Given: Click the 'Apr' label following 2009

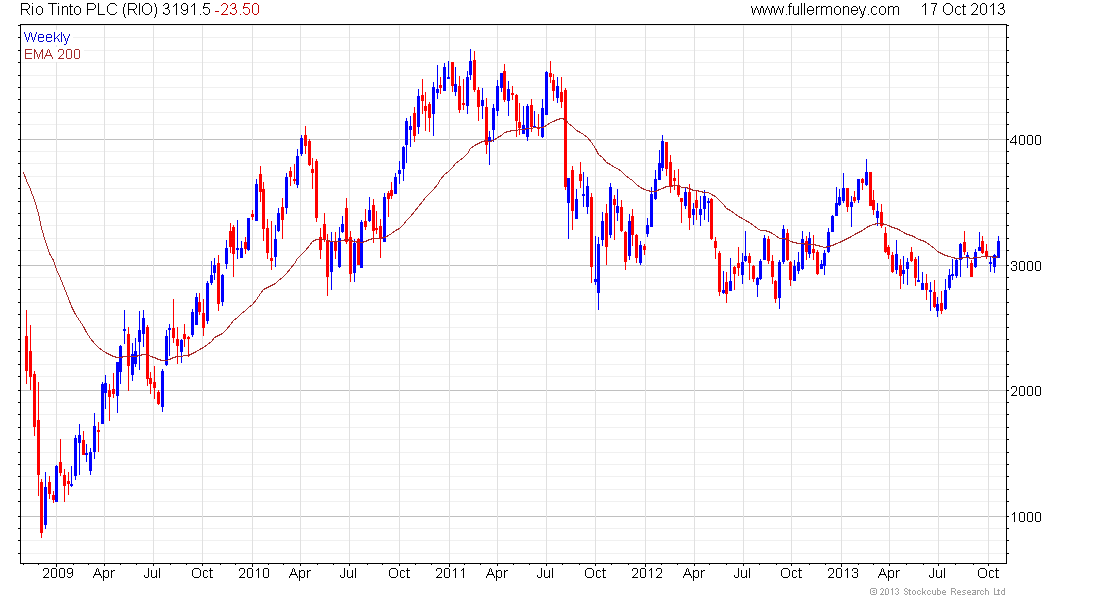Looking at the screenshot, I should click(x=104, y=573).
